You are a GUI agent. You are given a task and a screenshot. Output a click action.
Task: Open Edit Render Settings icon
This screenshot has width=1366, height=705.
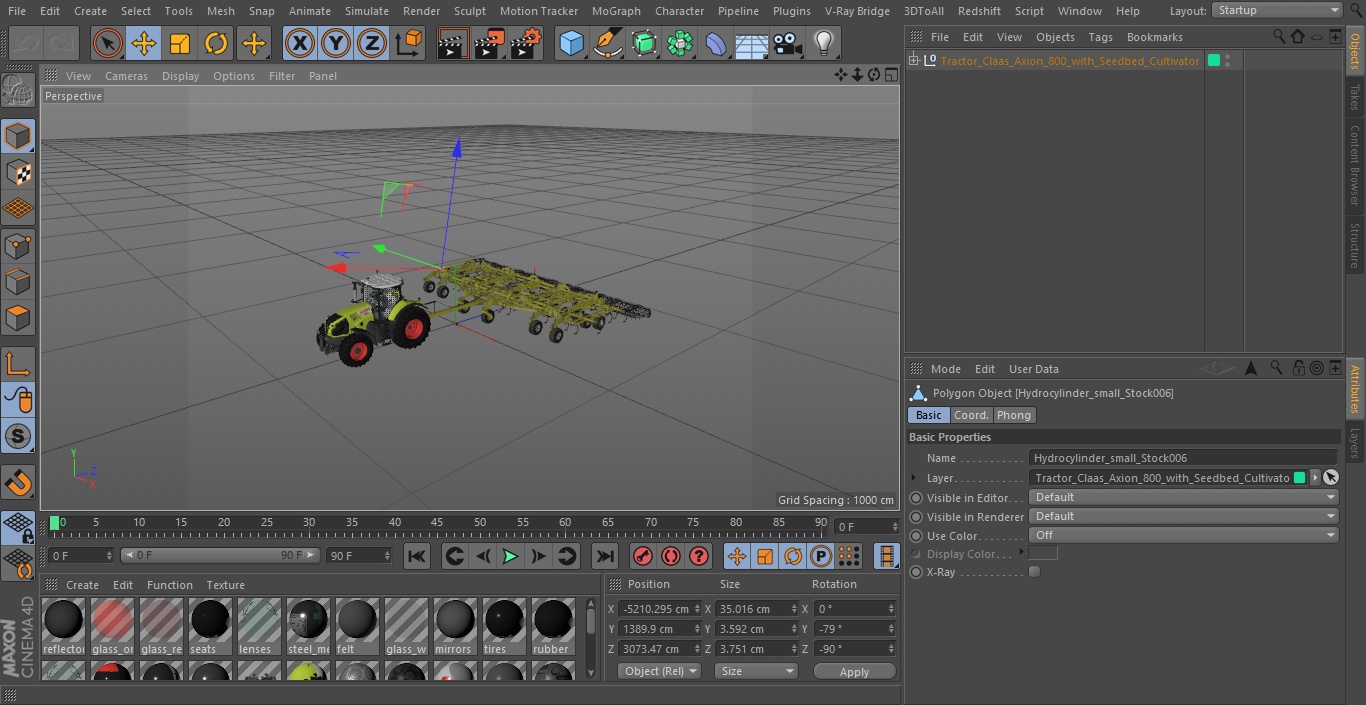526,43
